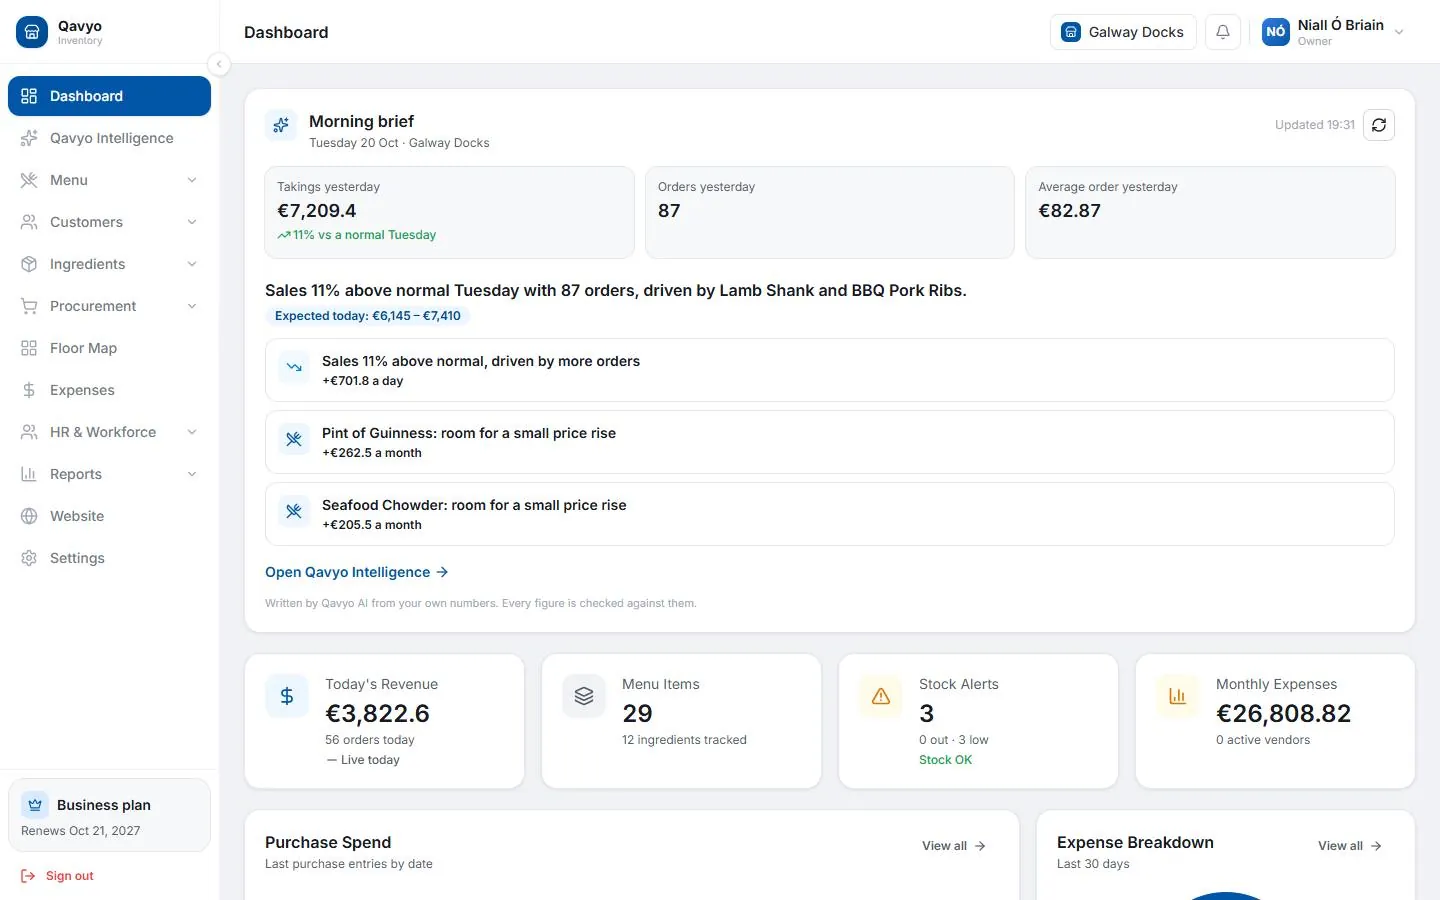Open the Seafood Chowder price rise insight
Screen dimensions: 1440x900
coord(830,514)
